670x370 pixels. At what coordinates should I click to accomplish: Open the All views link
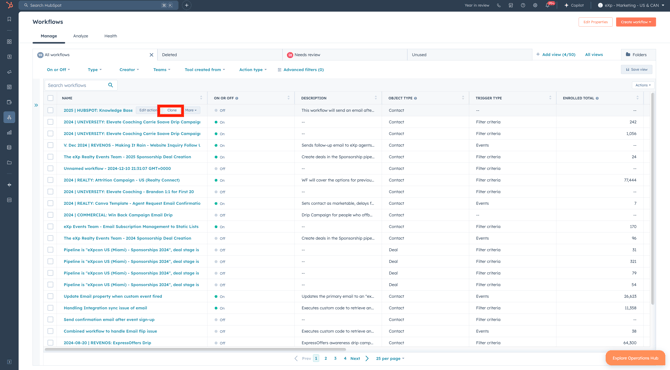tap(594, 55)
